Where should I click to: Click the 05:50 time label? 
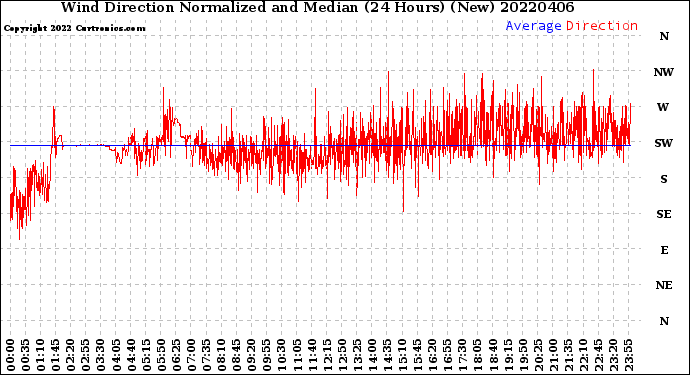[x=161, y=355]
